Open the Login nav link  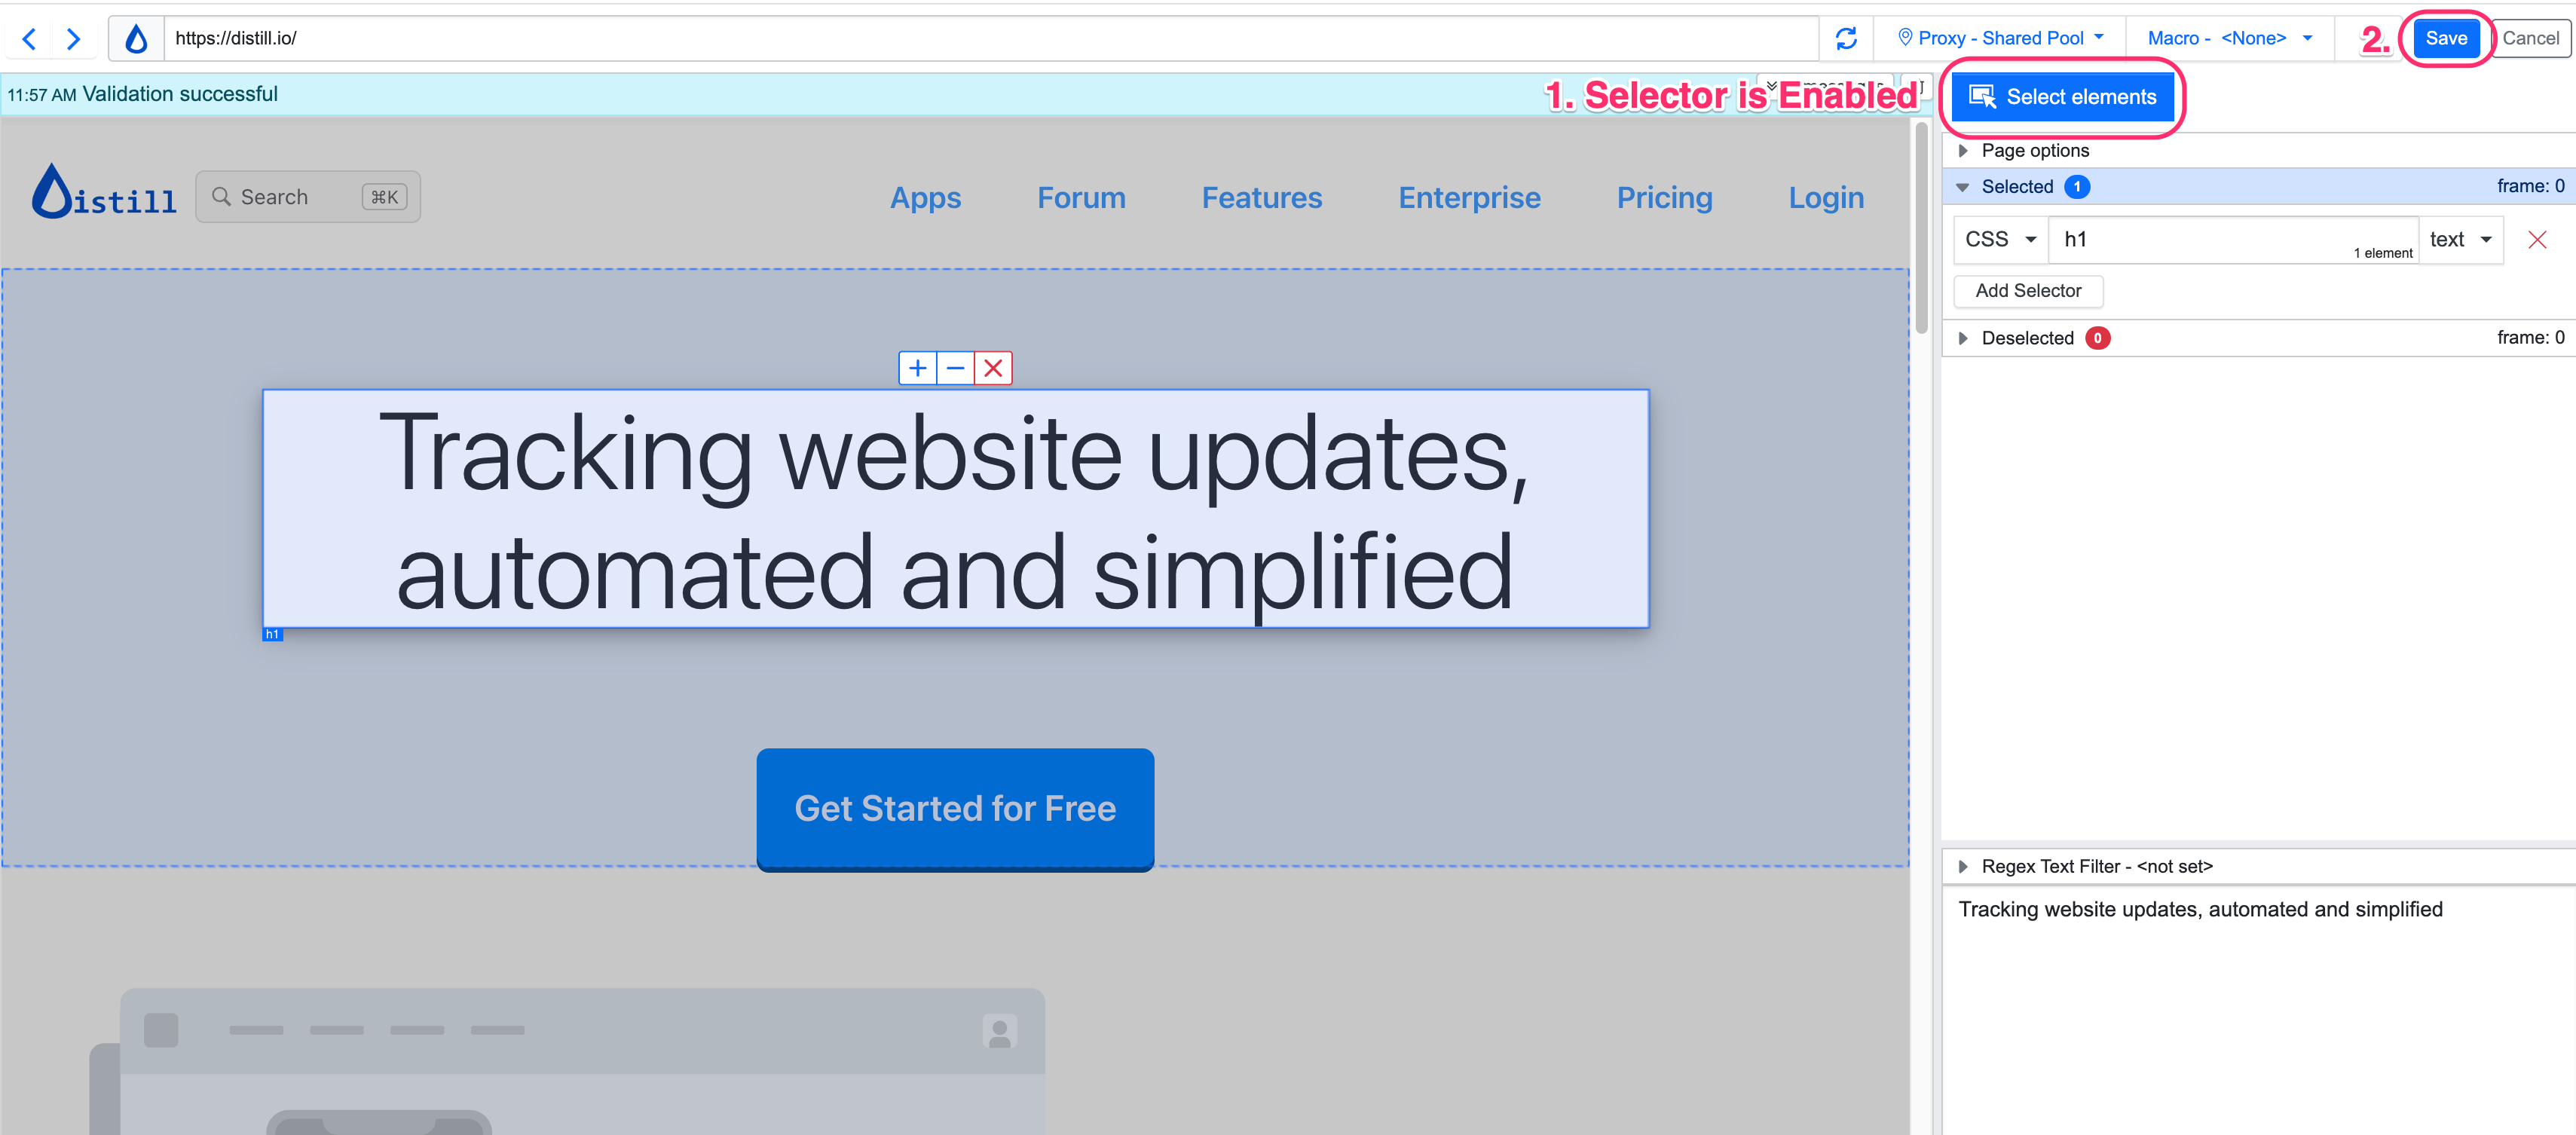point(1826,198)
